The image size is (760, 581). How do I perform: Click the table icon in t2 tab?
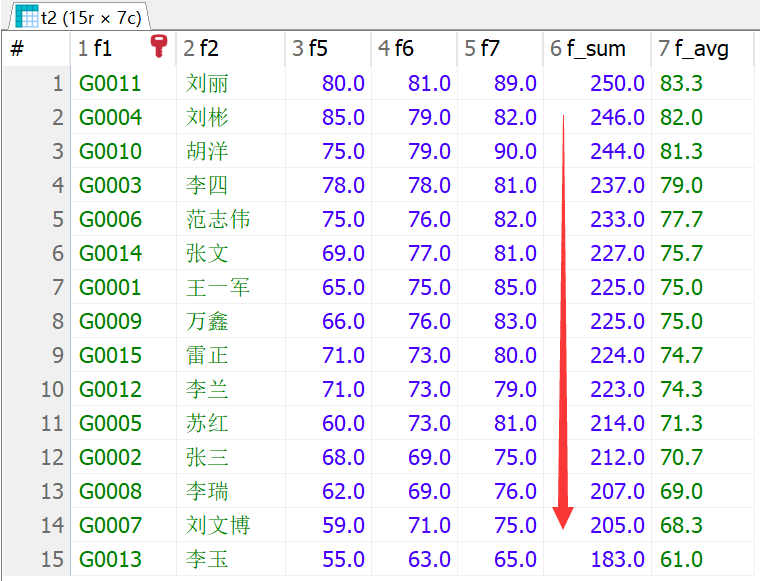26,16
